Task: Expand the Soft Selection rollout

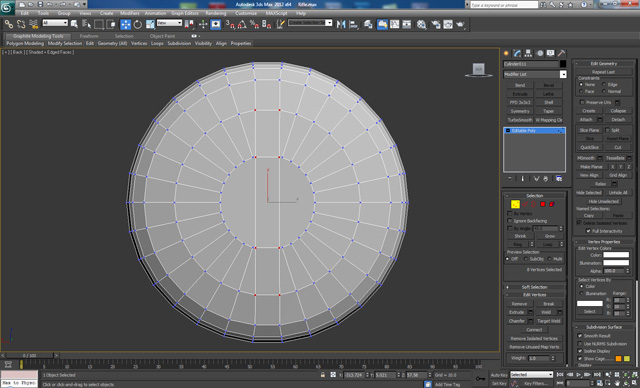Action: click(x=535, y=287)
